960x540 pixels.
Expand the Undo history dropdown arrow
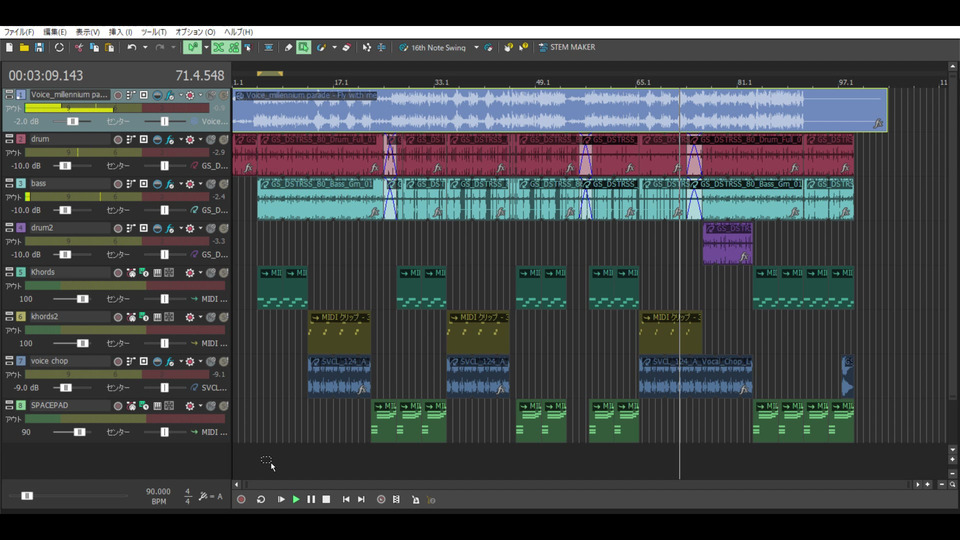[145, 47]
